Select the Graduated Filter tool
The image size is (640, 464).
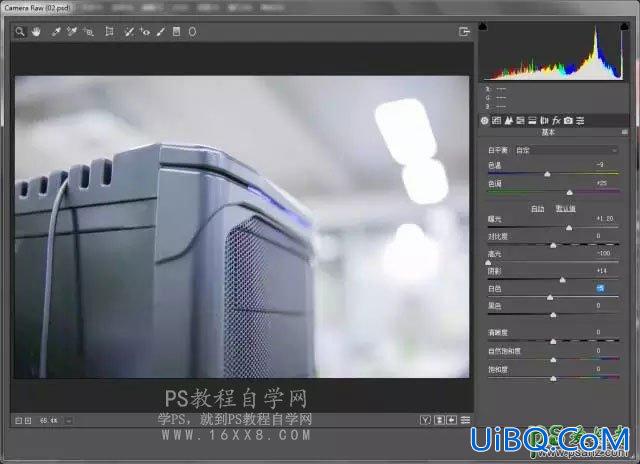click(x=176, y=31)
